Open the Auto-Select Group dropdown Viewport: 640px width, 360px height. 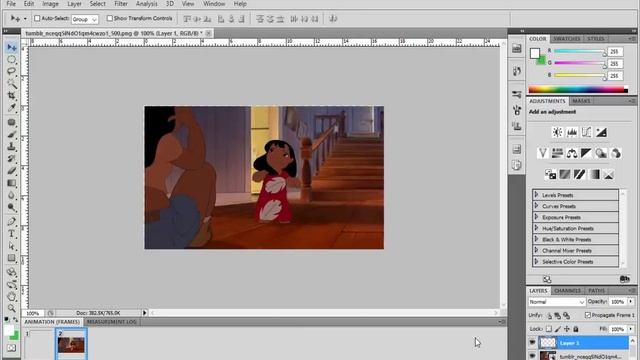pos(85,19)
